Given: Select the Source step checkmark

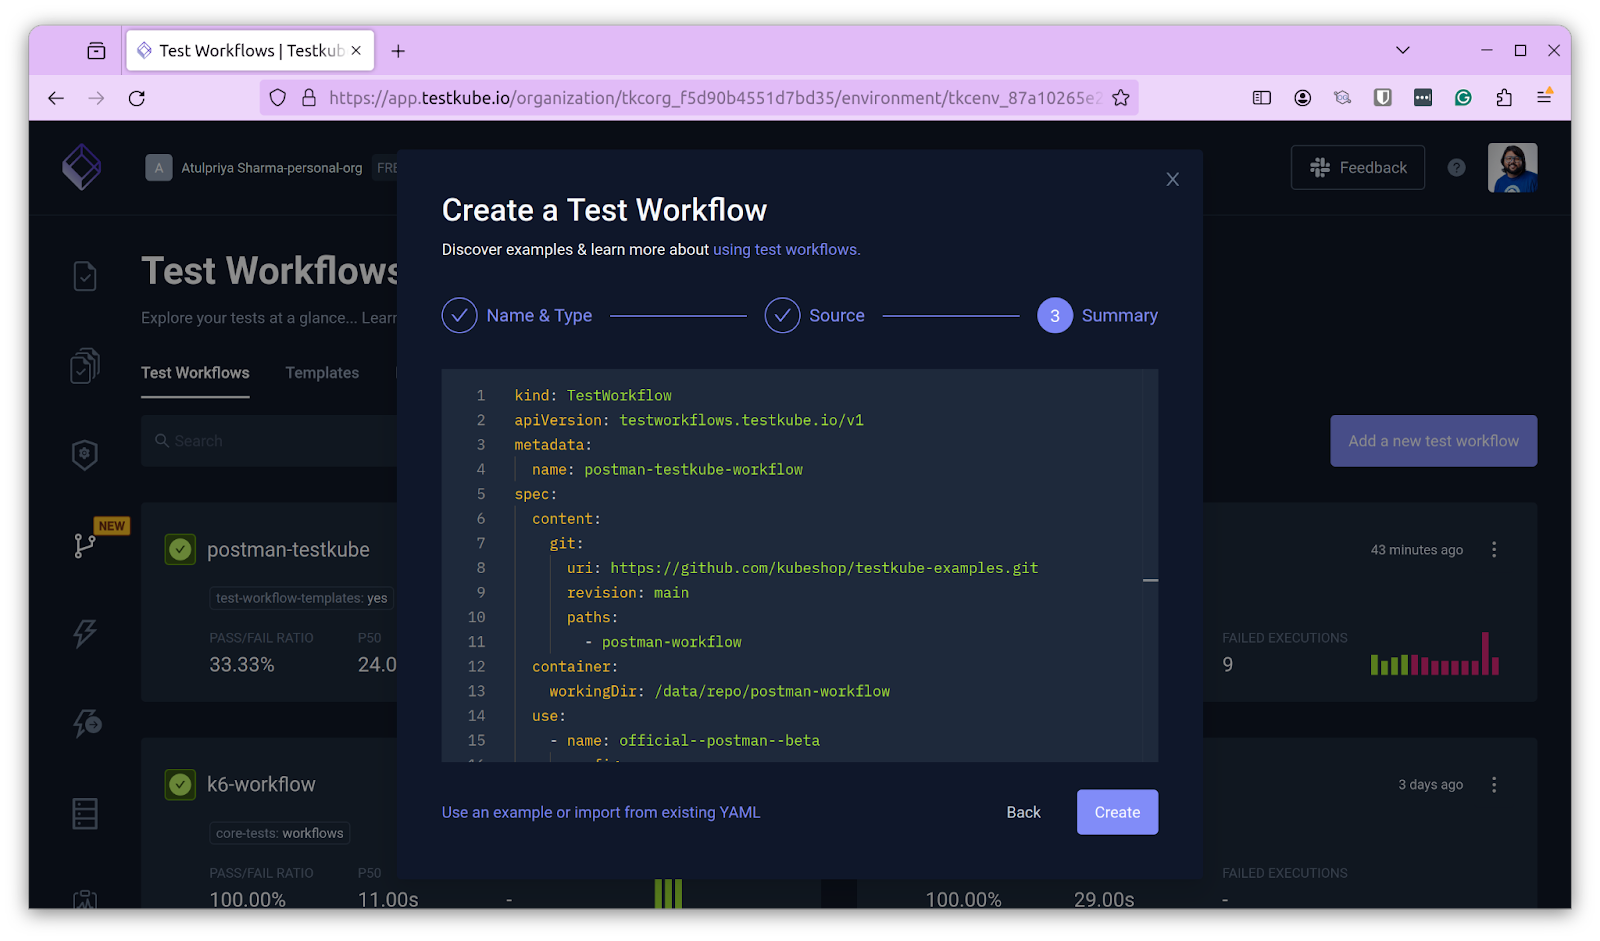Looking at the screenshot, I should tap(782, 315).
